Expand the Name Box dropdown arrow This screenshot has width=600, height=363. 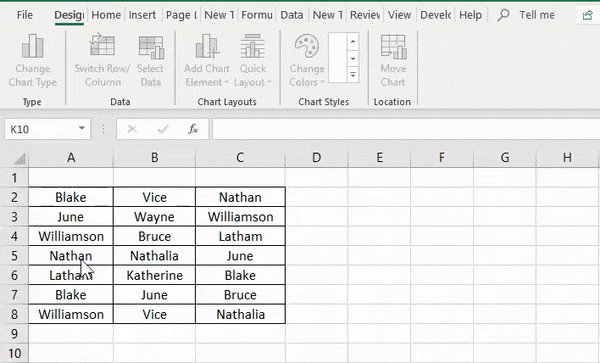pos(82,129)
